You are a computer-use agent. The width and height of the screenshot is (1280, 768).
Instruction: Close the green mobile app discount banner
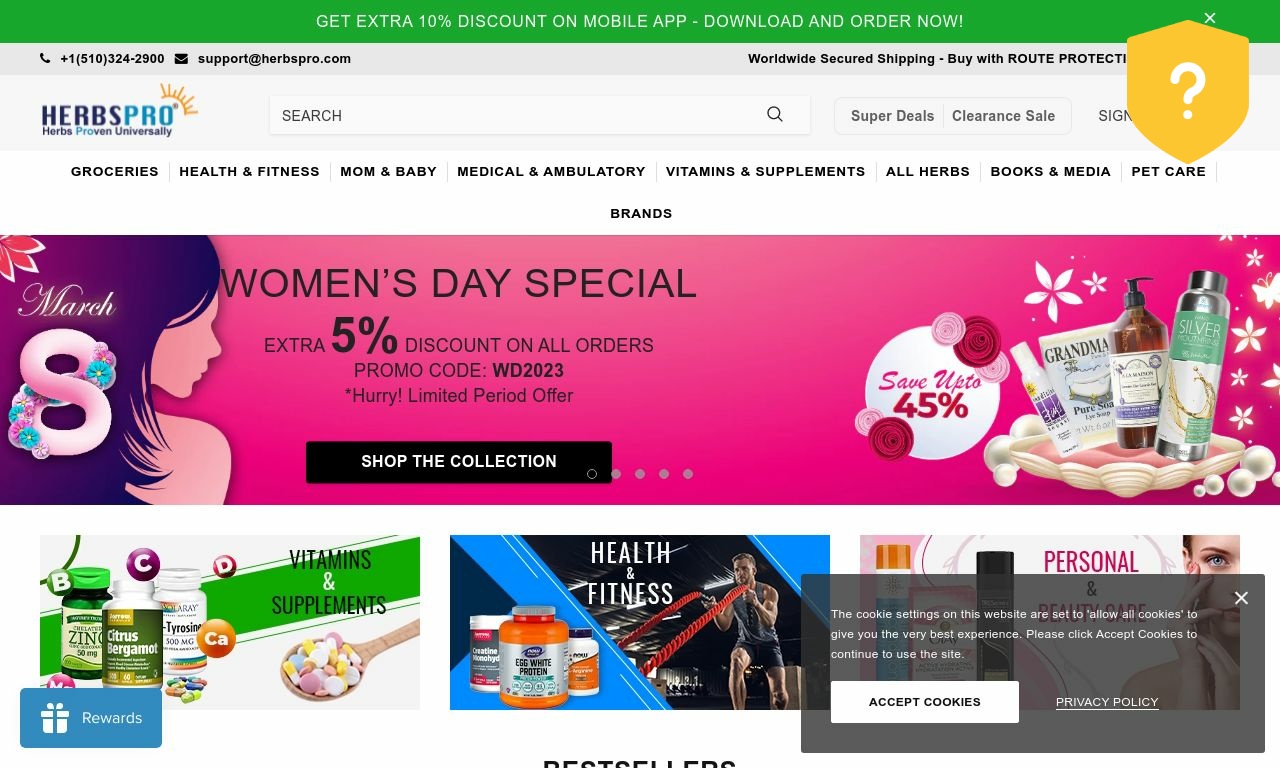(1210, 18)
